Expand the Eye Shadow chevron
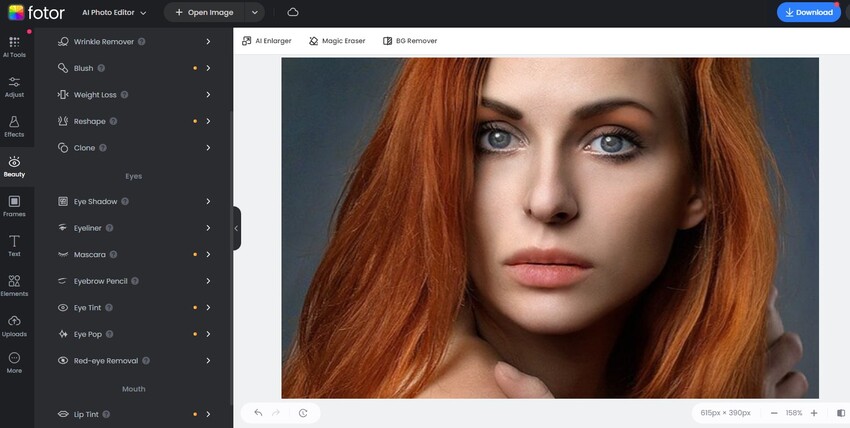The height and width of the screenshot is (428, 850). click(x=208, y=202)
